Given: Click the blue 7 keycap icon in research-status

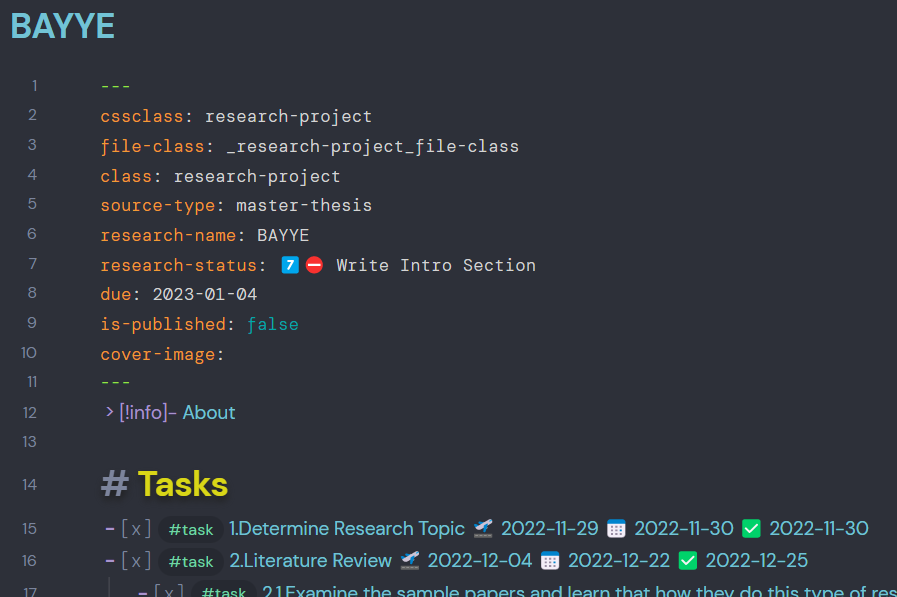Looking at the screenshot, I should click(289, 264).
